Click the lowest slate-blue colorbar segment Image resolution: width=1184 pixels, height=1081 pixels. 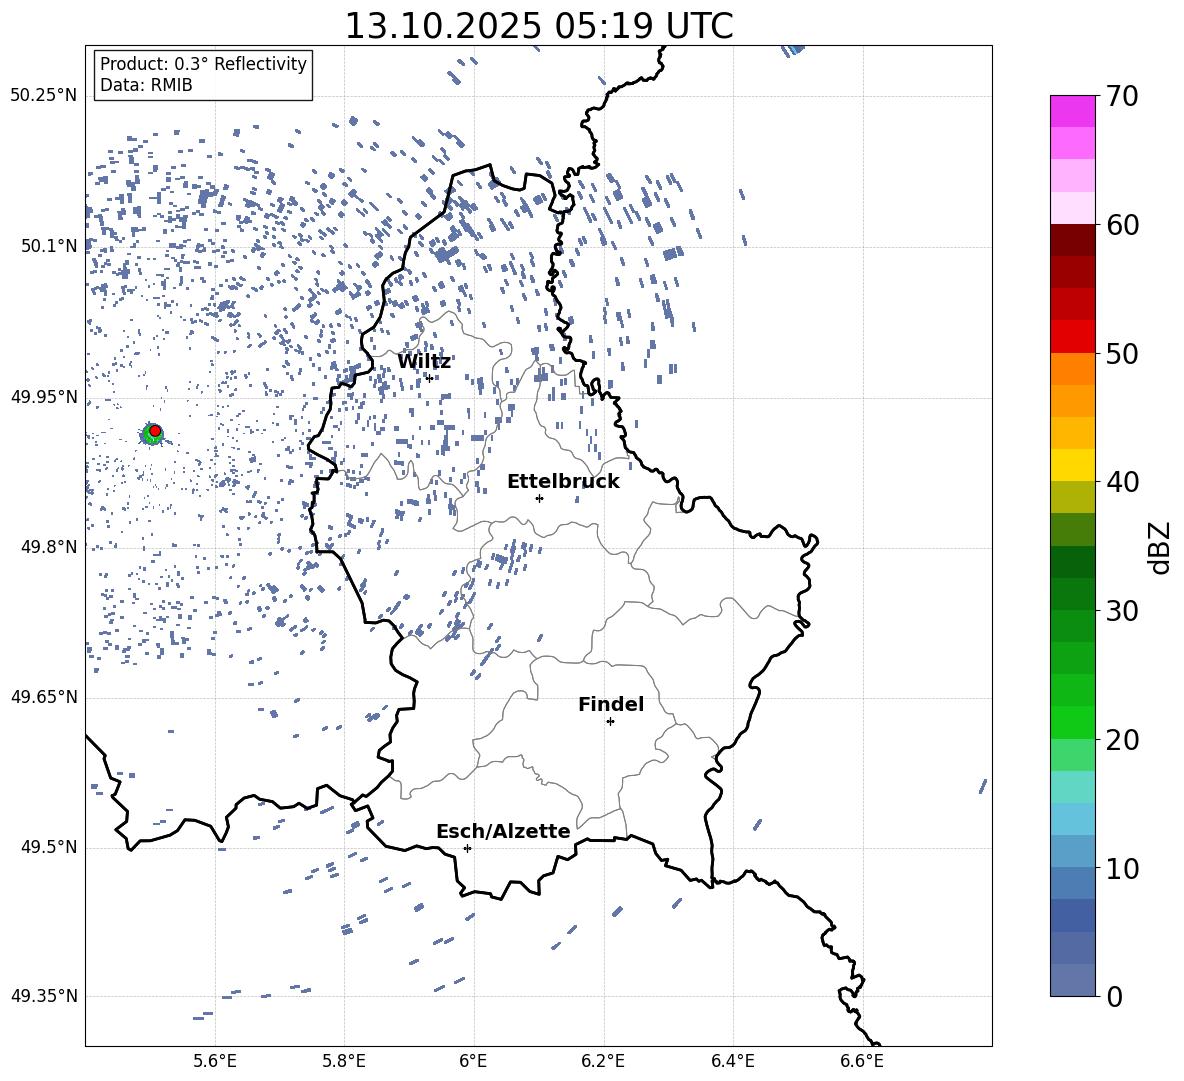click(x=1073, y=980)
